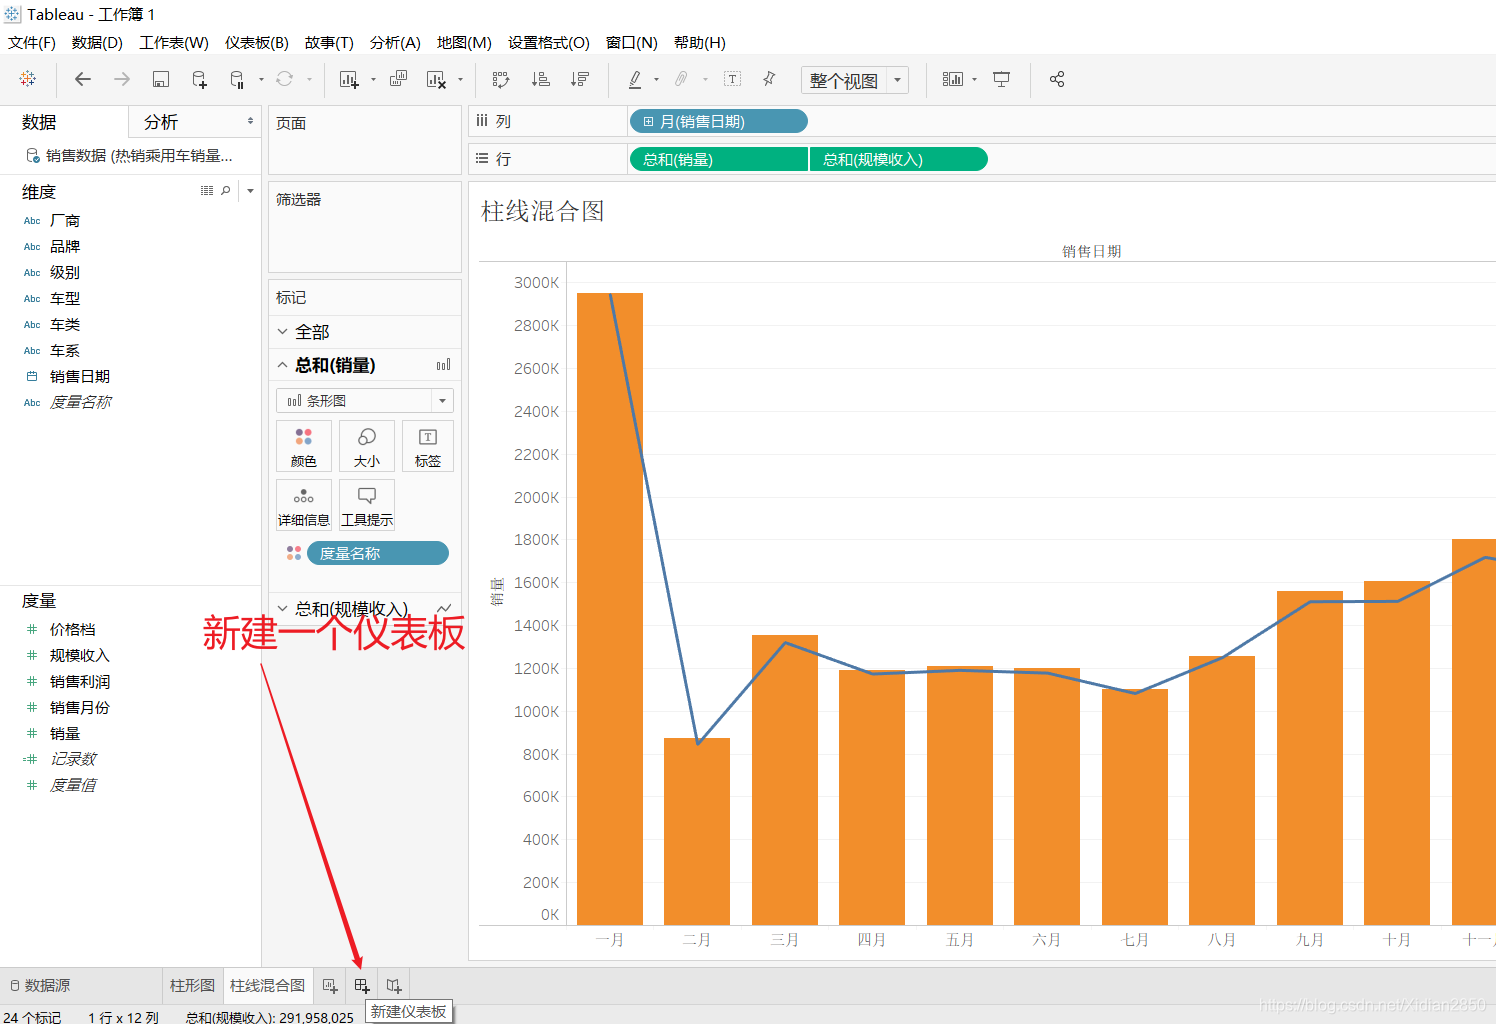Click the orange 一月 bar
This screenshot has height=1024, width=1496.
610,609
